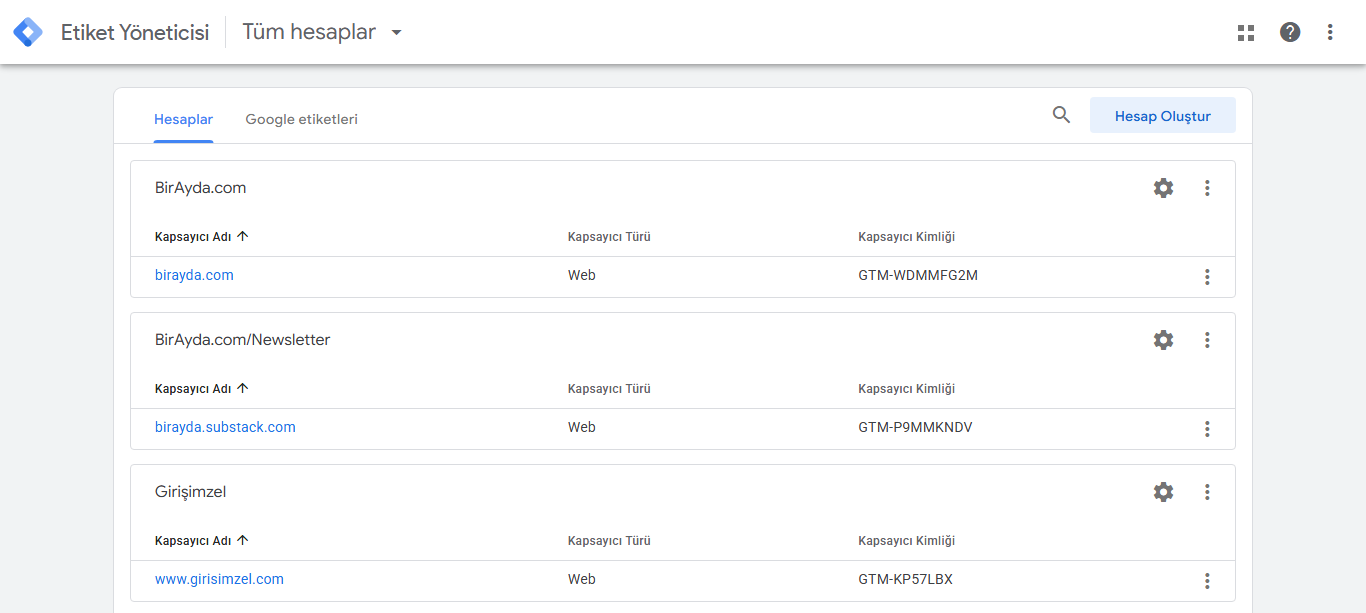
Task: Open the birayda.com container link
Action: 194,275
